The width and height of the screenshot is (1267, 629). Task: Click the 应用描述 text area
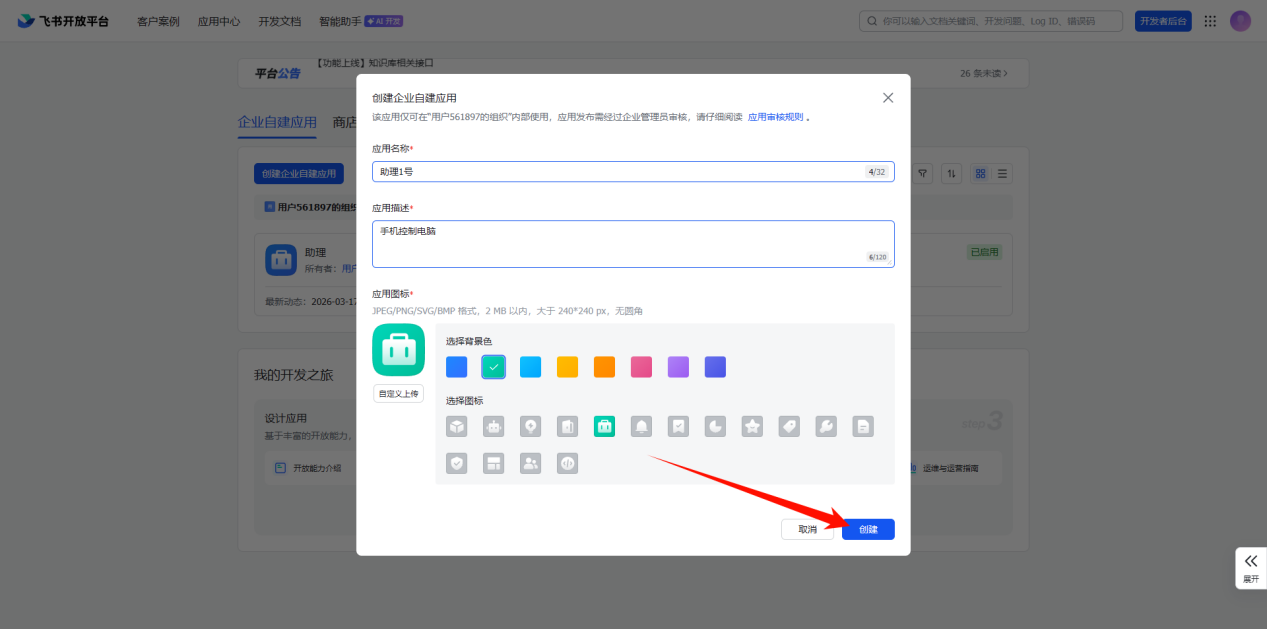pyautogui.click(x=633, y=244)
